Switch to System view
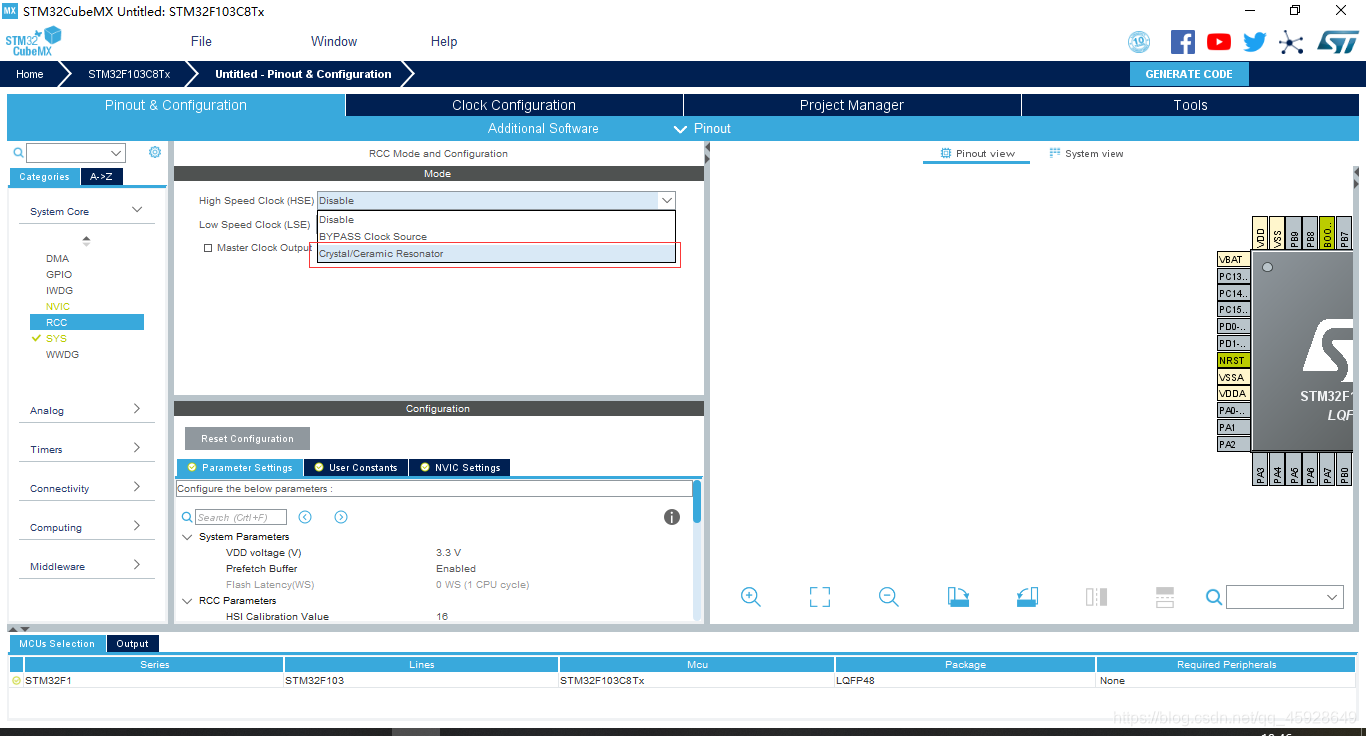 click(x=1086, y=153)
